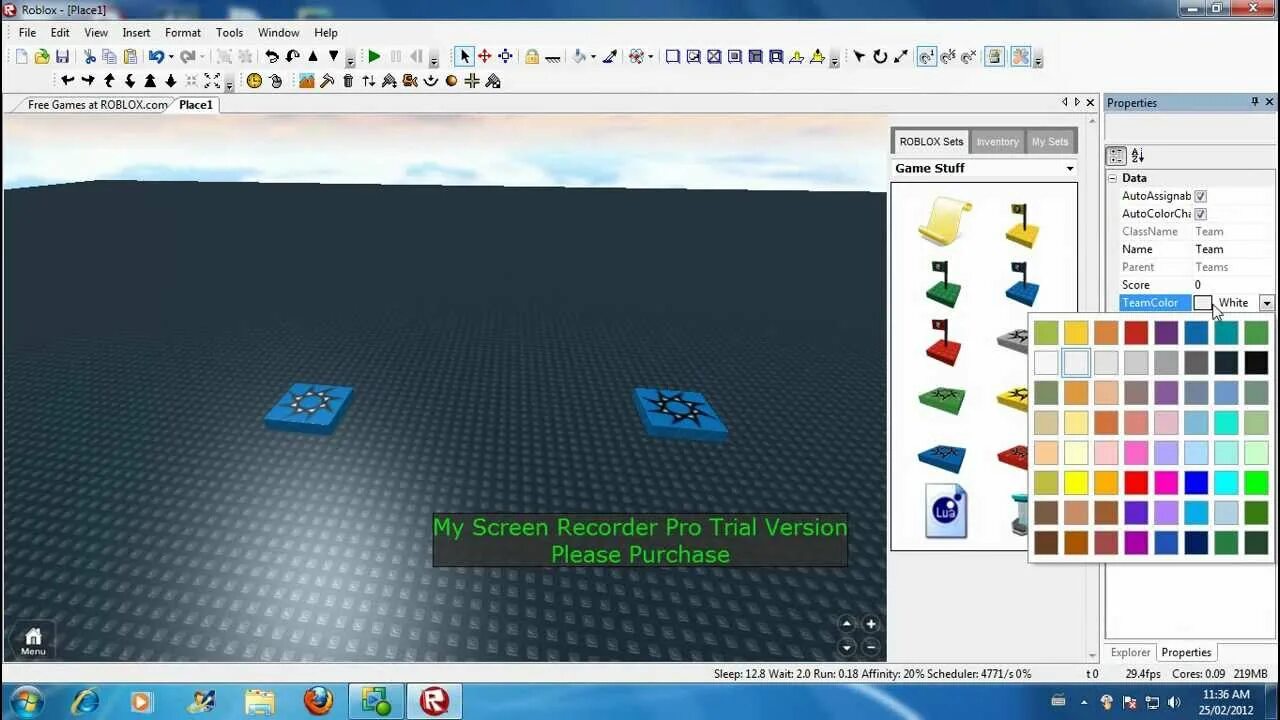Open the Format menu
The image size is (1280, 720).
(x=183, y=33)
